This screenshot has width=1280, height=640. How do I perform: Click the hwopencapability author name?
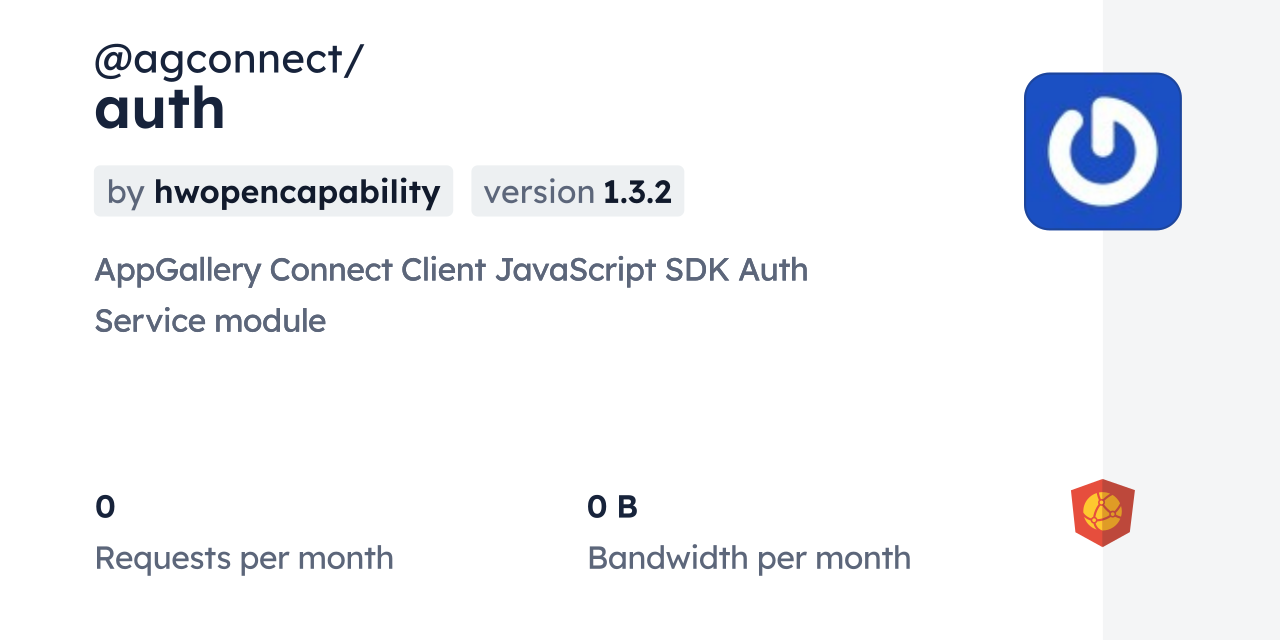(x=297, y=192)
